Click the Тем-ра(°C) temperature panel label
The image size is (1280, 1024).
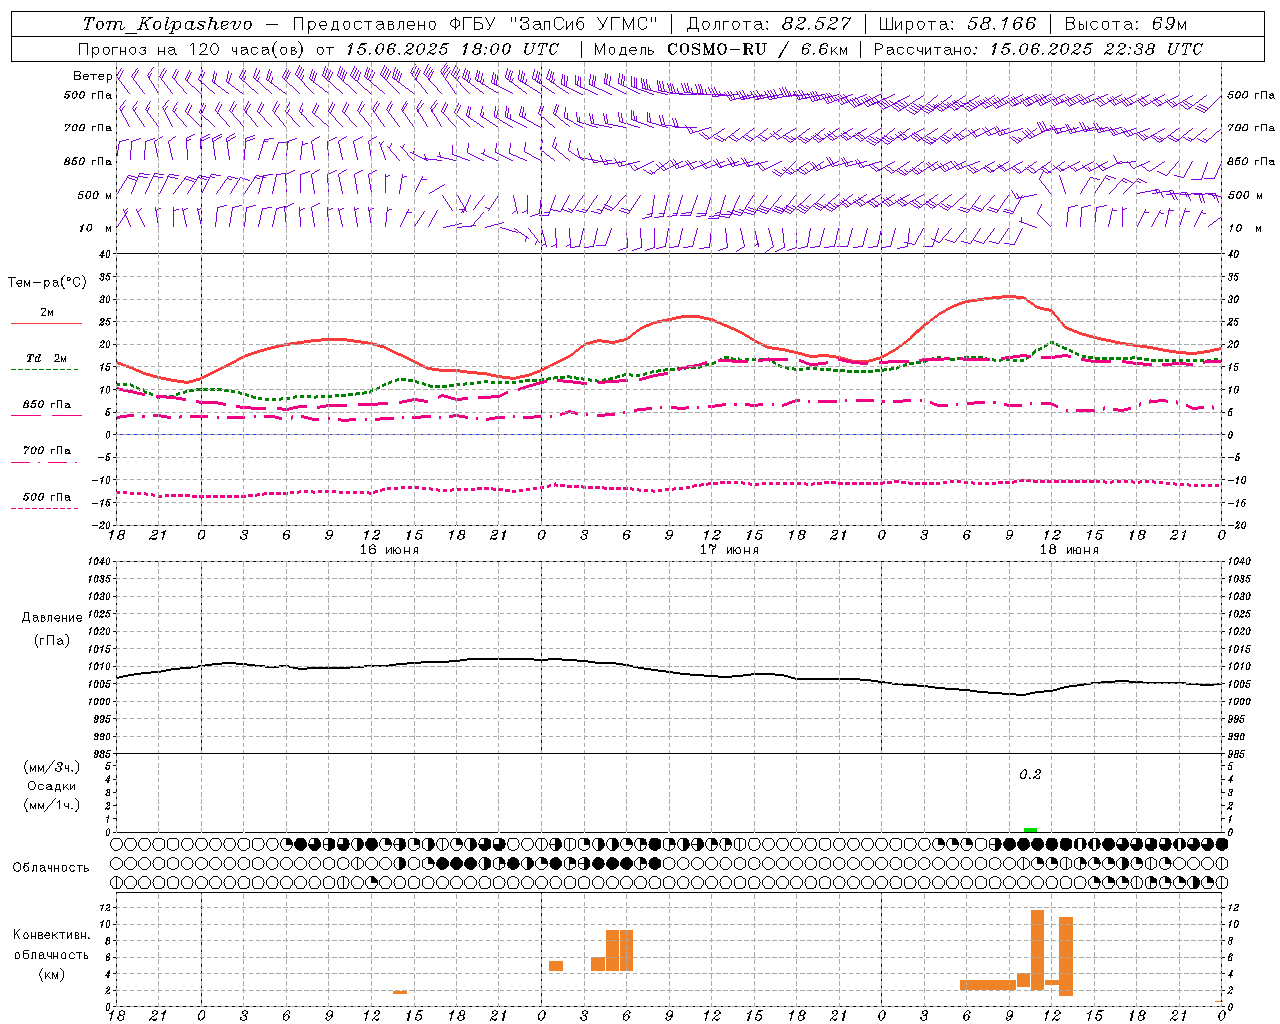pos(47,283)
